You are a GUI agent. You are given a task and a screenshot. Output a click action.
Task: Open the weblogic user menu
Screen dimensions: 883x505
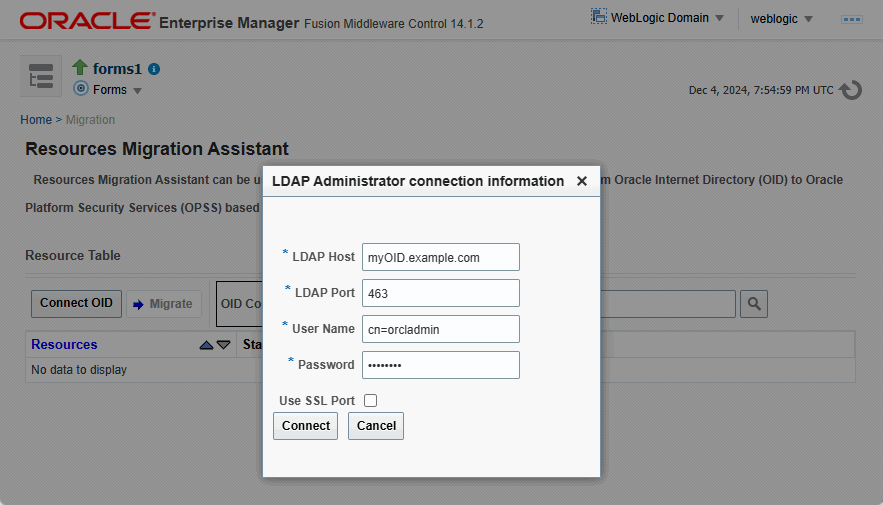782,19
